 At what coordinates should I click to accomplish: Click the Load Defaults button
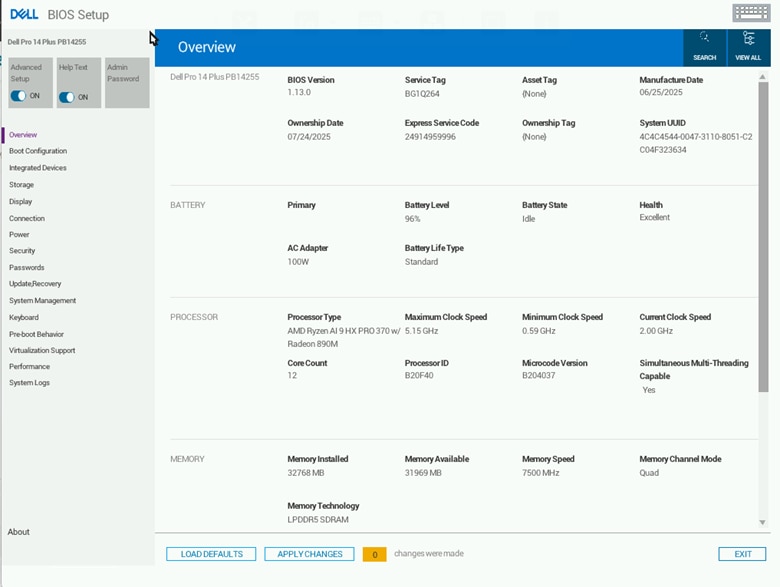[211, 554]
